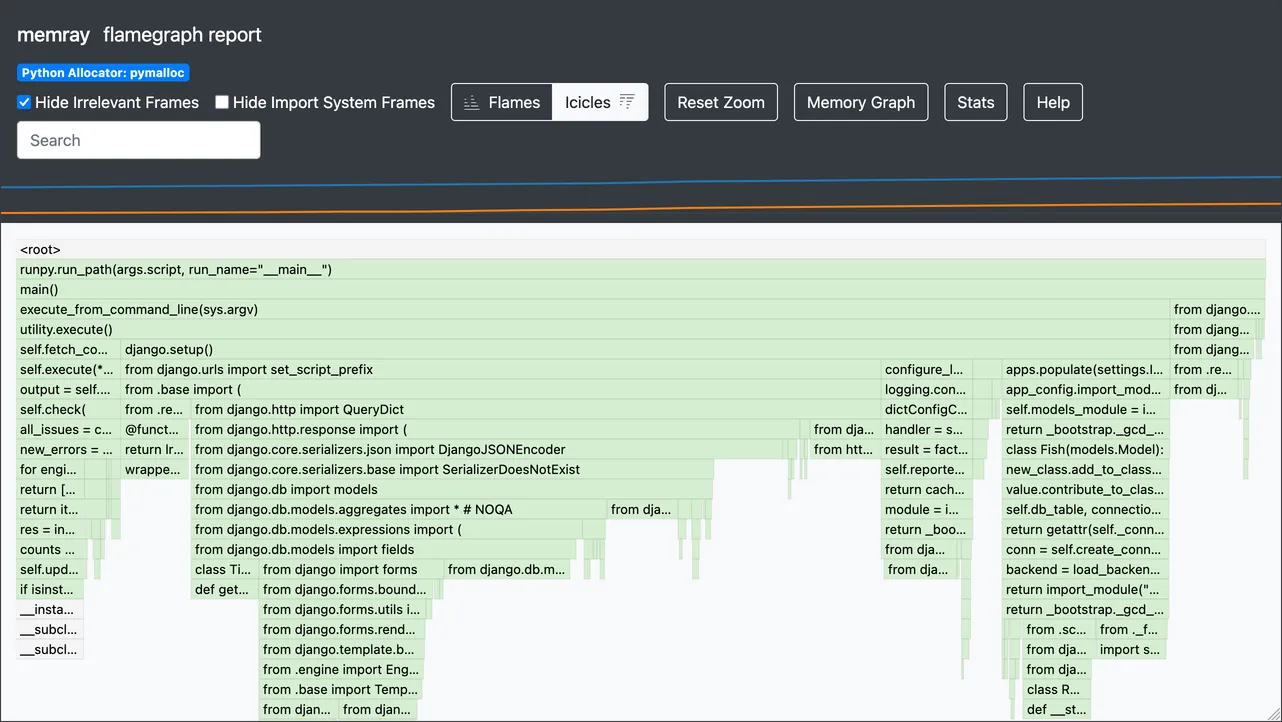The image size is (1282, 722).
Task: Click the apps.populate frame
Action: point(1085,370)
